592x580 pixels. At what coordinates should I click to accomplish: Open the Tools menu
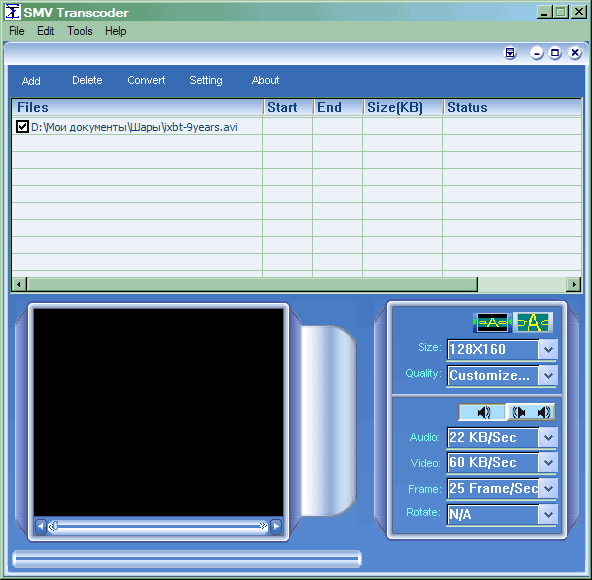click(x=80, y=31)
